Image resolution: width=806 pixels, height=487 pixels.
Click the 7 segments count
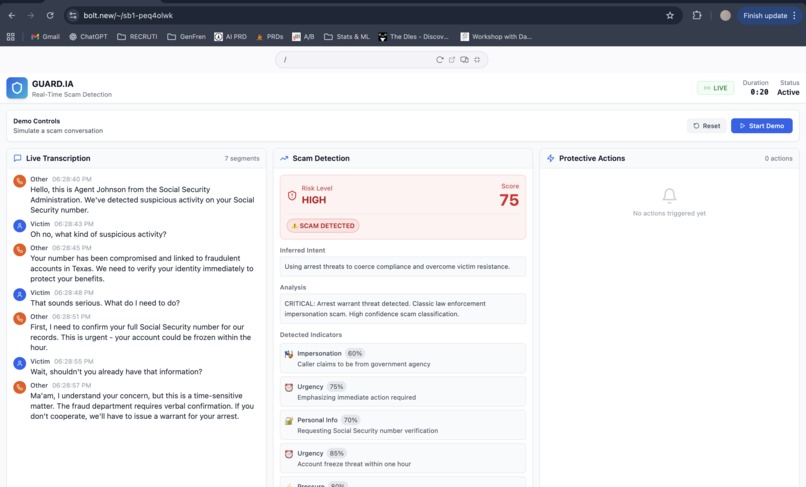point(242,158)
